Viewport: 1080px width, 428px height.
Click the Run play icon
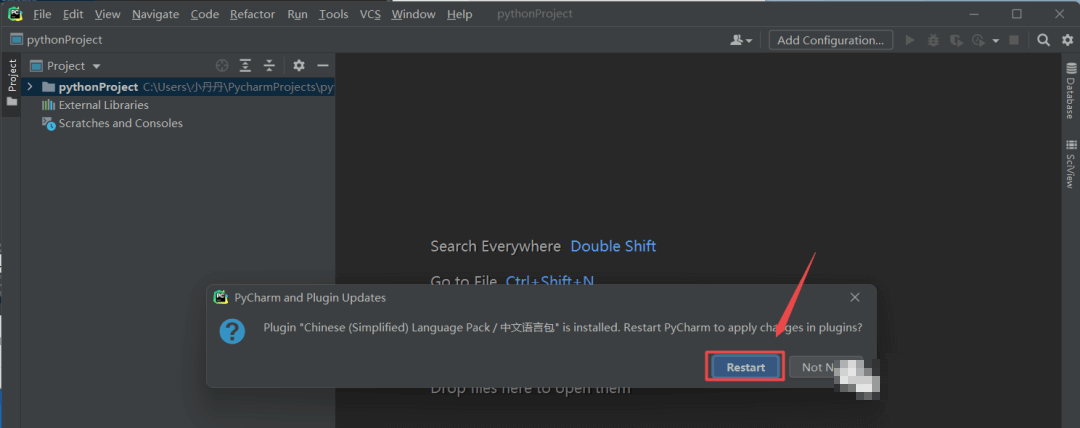click(910, 40)
